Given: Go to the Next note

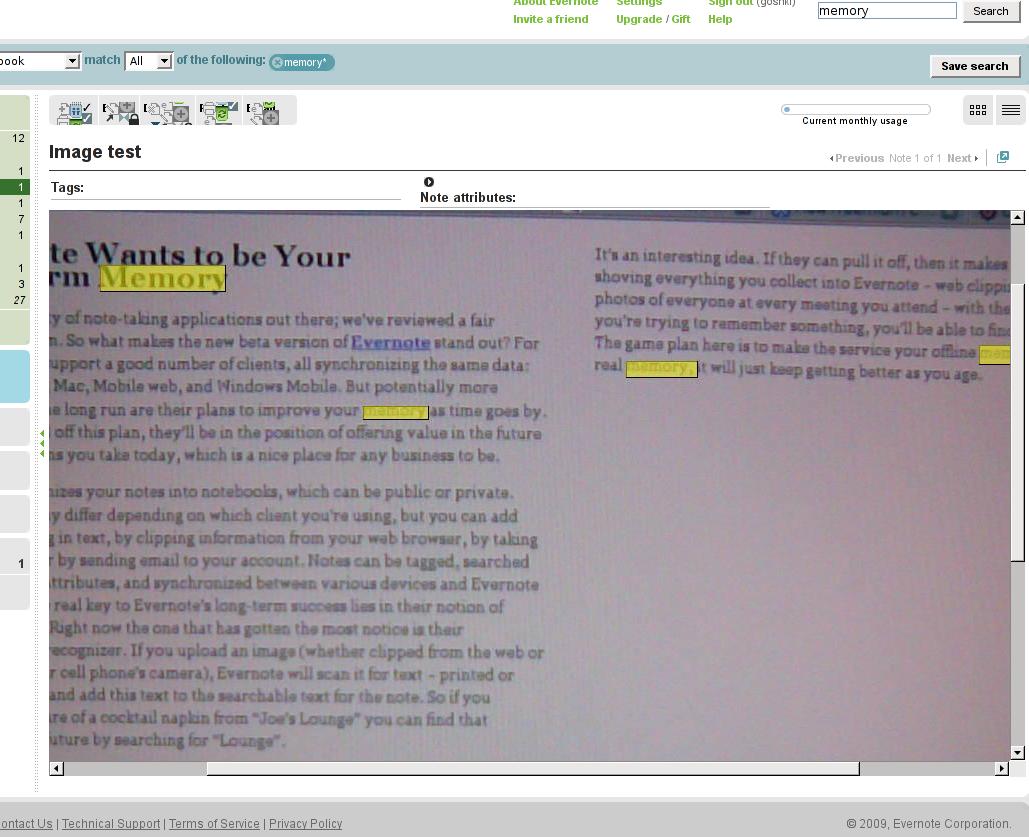Looking at the screenshot, I should (963, 158).
